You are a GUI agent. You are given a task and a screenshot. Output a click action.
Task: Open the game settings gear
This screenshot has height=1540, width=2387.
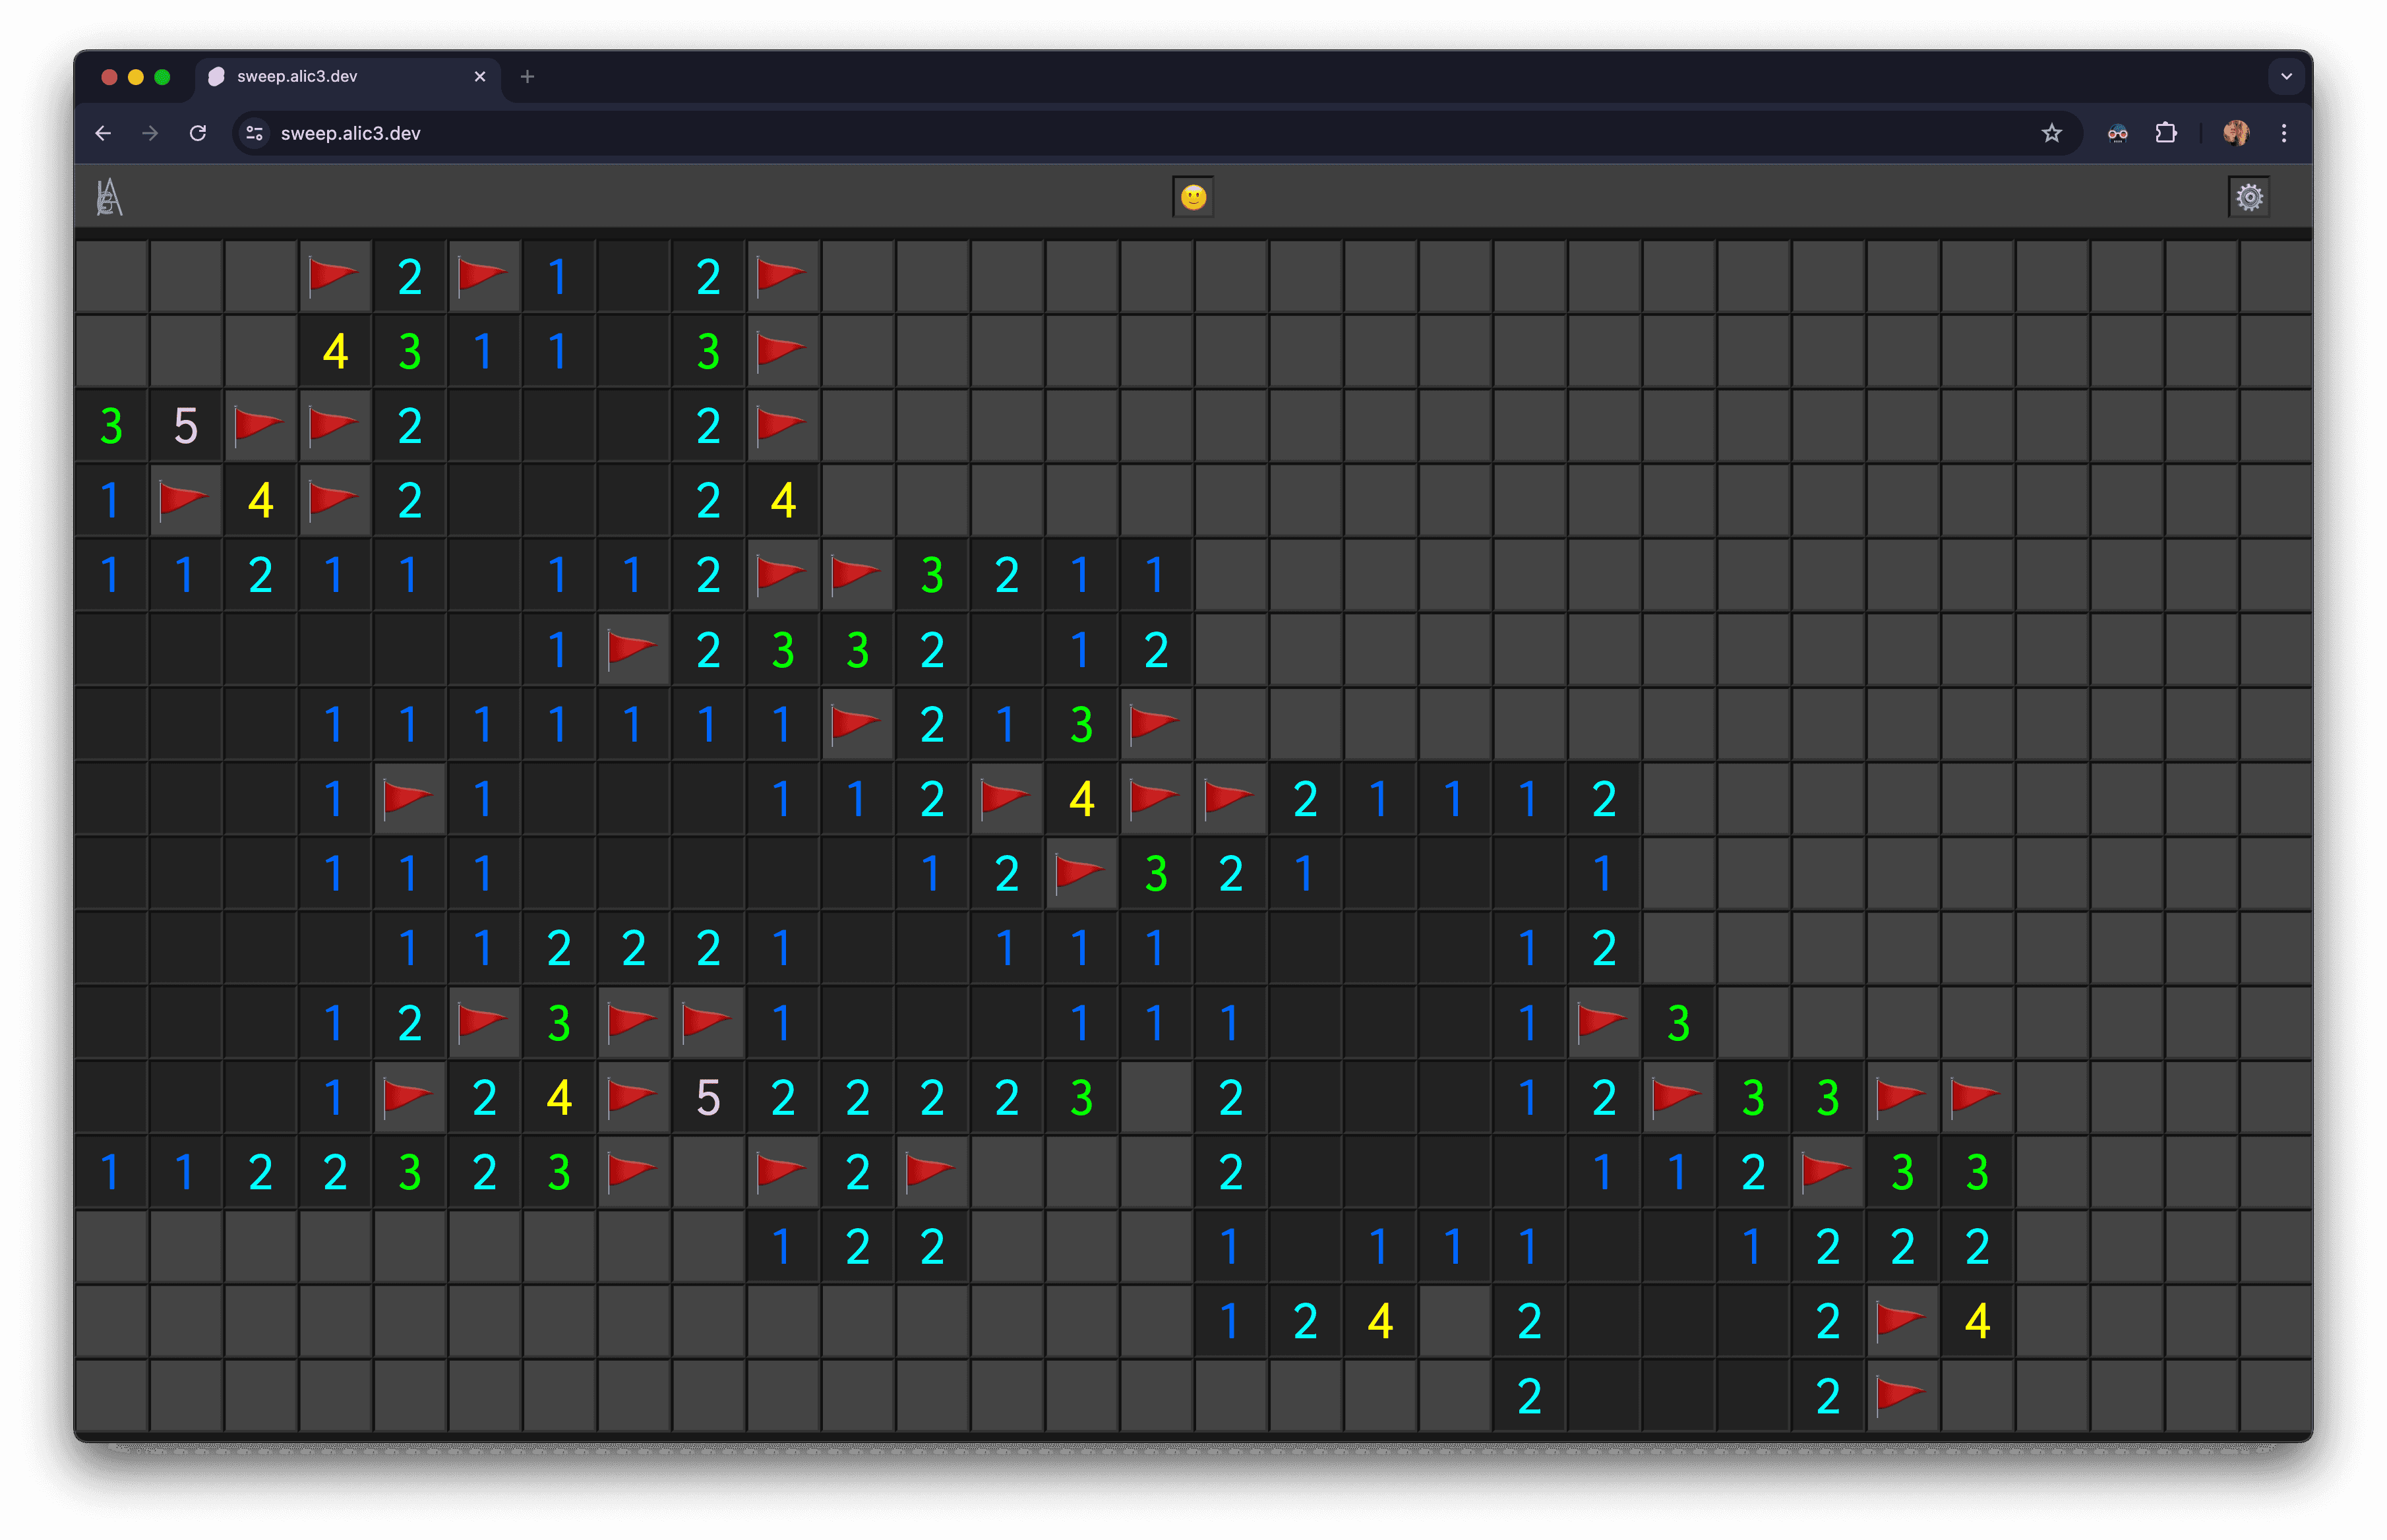coord(2249,197)
